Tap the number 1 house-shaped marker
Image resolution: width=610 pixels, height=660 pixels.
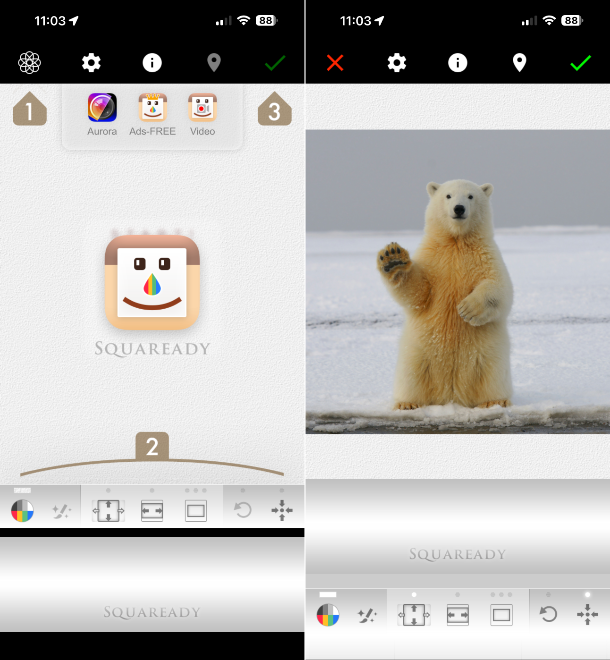coord(30,109)
